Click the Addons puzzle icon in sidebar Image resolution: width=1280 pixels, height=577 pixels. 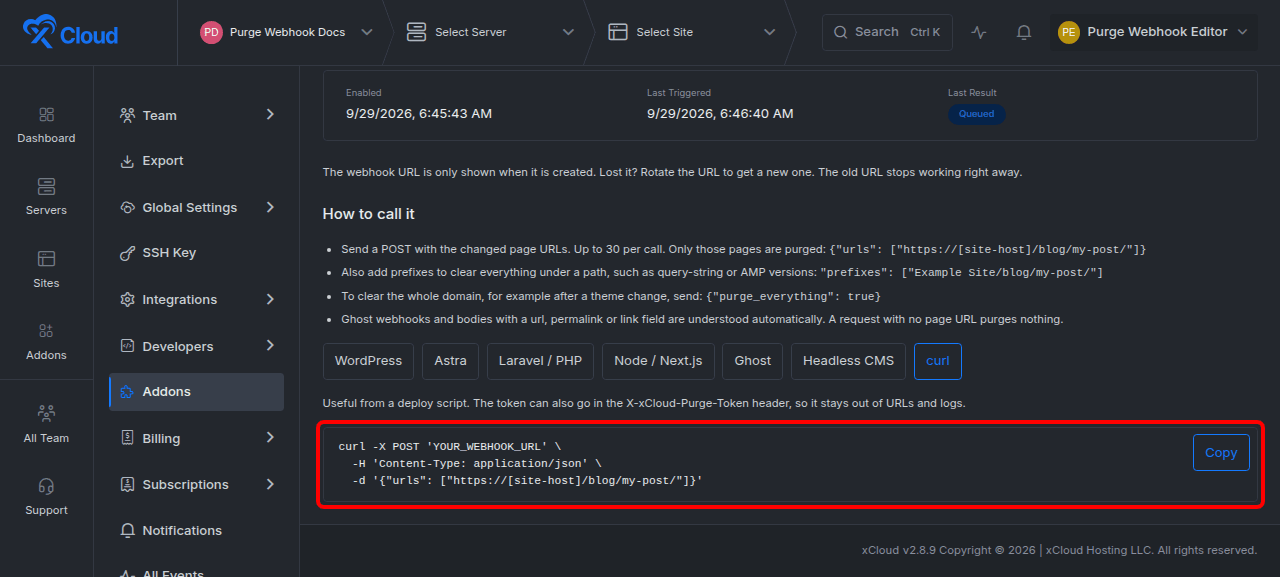point(127,392)
